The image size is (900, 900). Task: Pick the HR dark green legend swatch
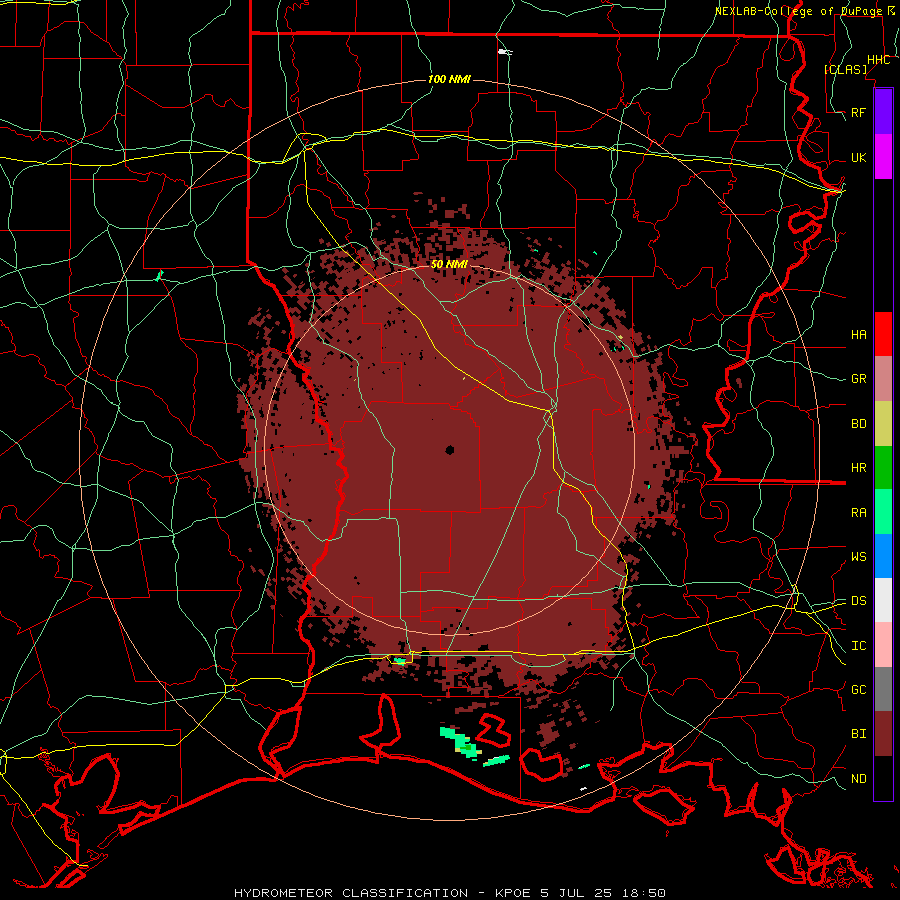coord(883,468)
